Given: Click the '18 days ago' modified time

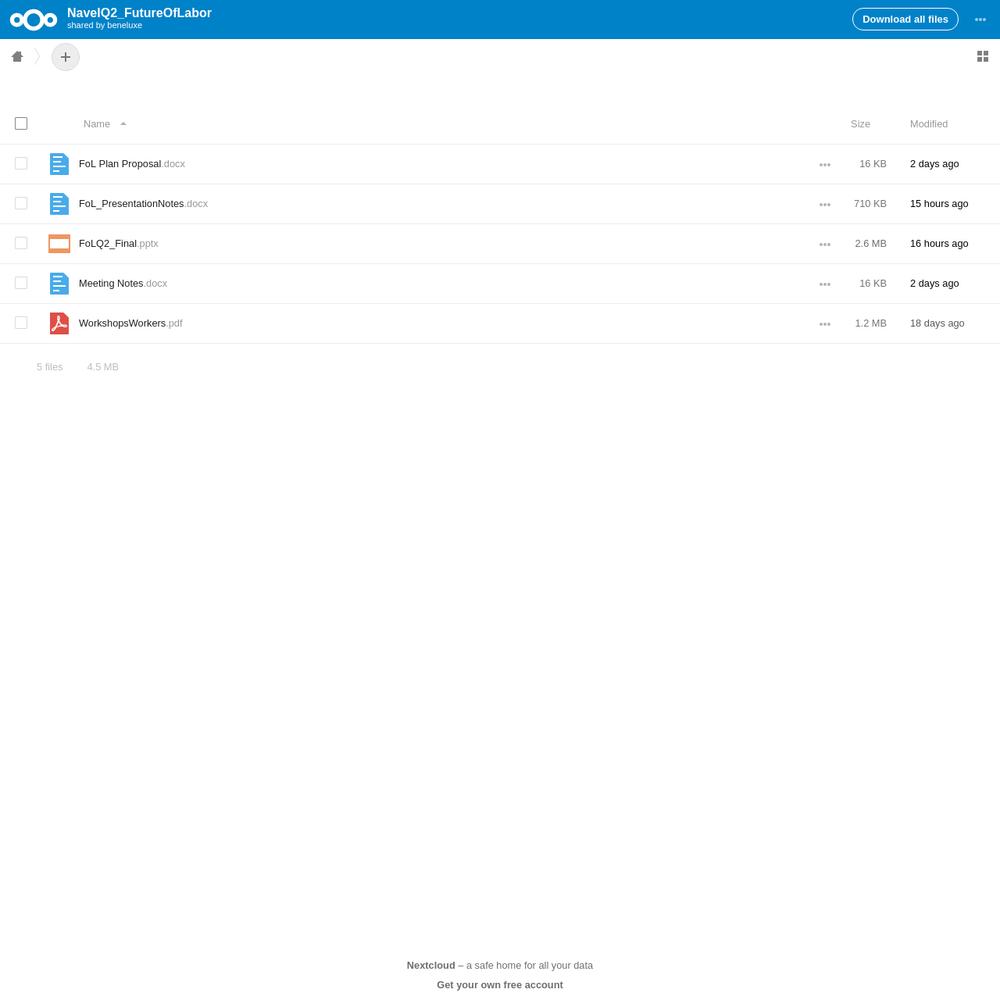Looking at the screenshot, I should (937, 323).
